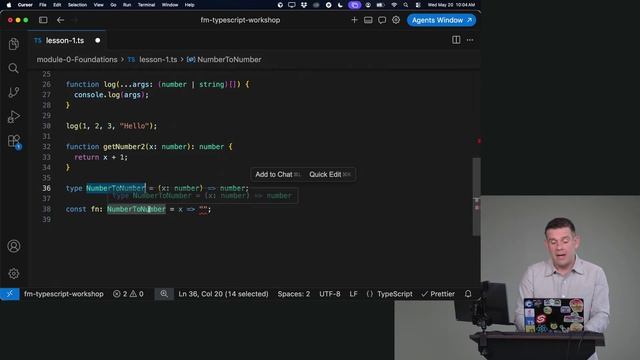
Task: Open the Search view in the sidebar
Action: (13, 68)
